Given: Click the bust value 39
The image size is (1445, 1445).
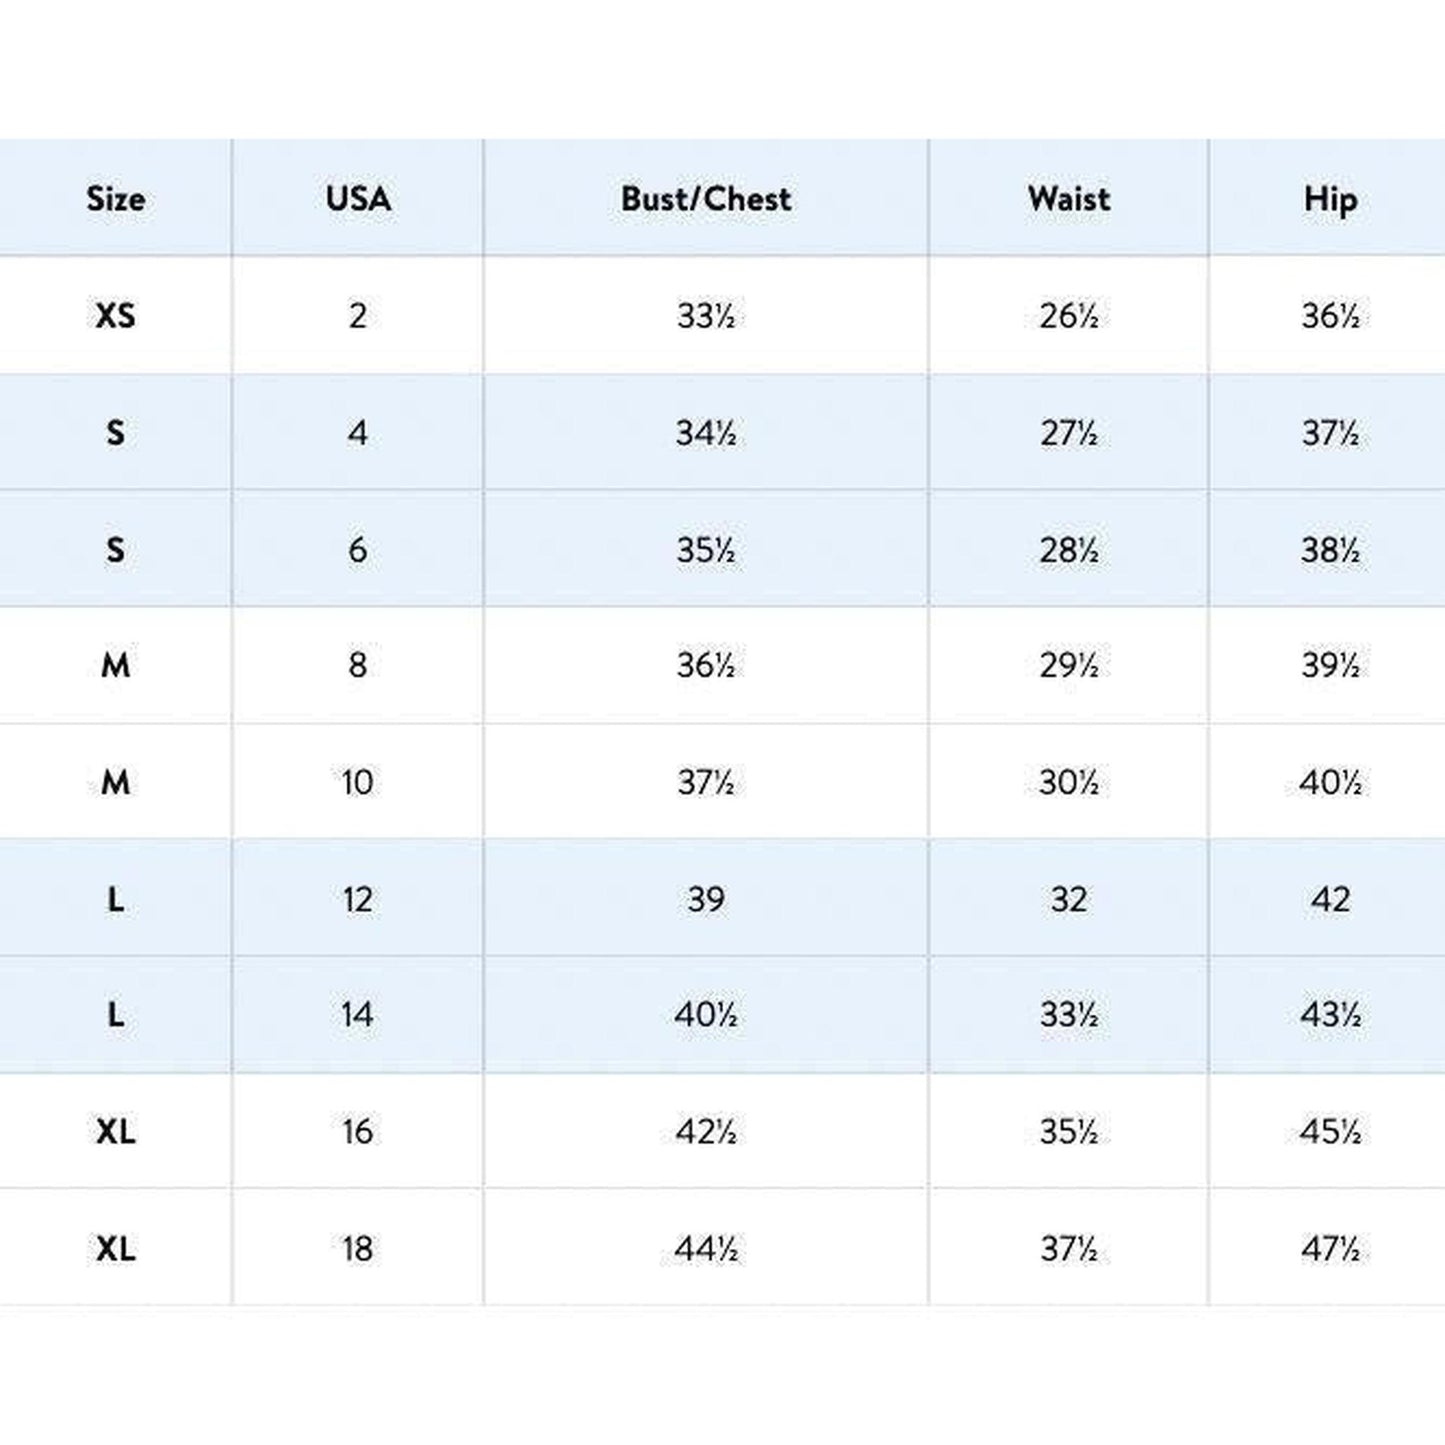Looking at the screenshot, I should (706, 899).
